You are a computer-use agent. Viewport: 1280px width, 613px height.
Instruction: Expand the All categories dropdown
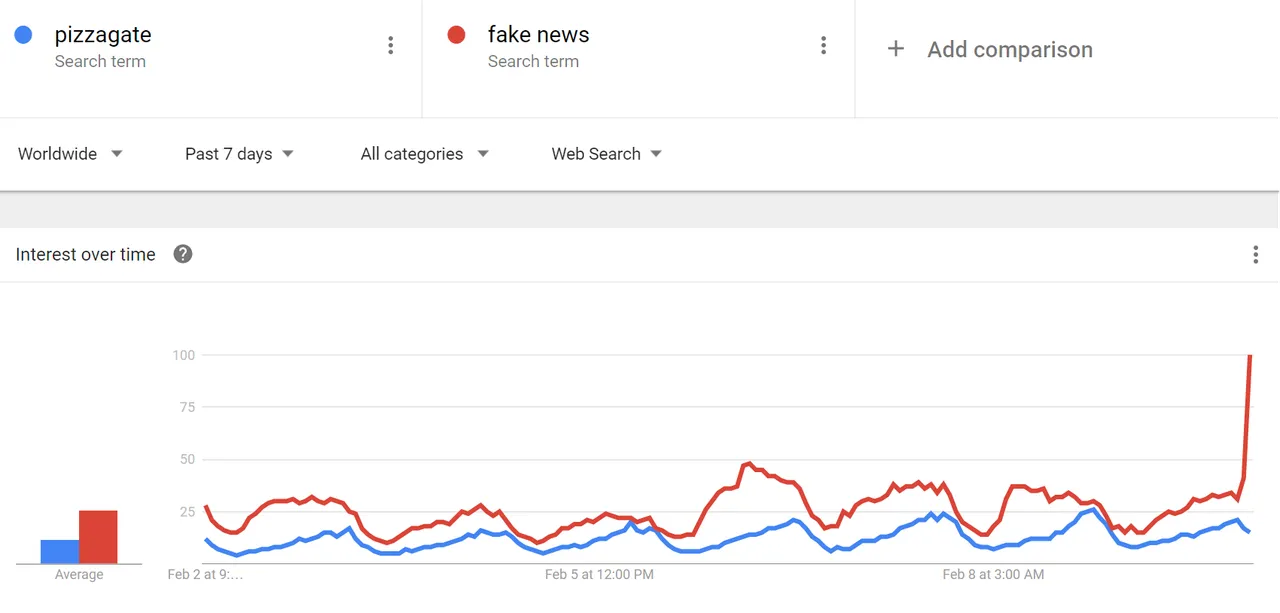(x=424, y=154)
